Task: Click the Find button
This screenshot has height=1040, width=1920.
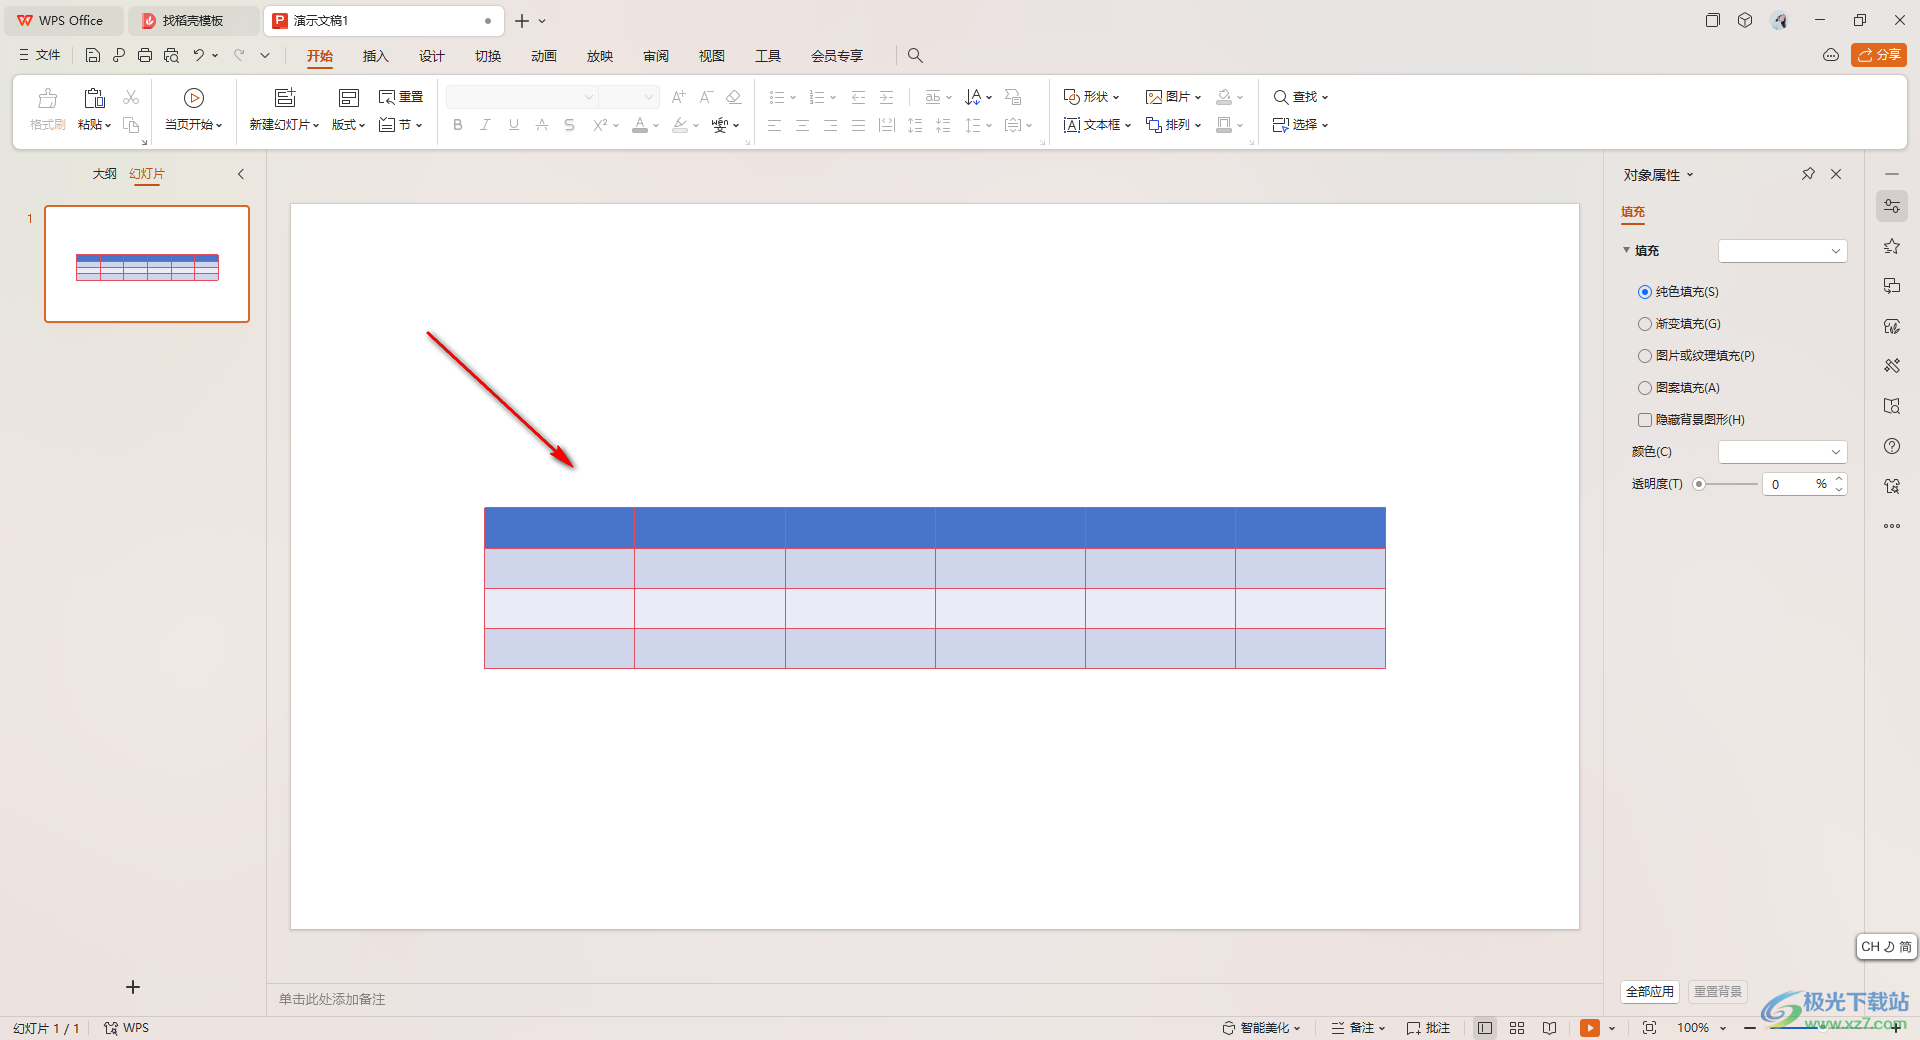Action: 1300,97
